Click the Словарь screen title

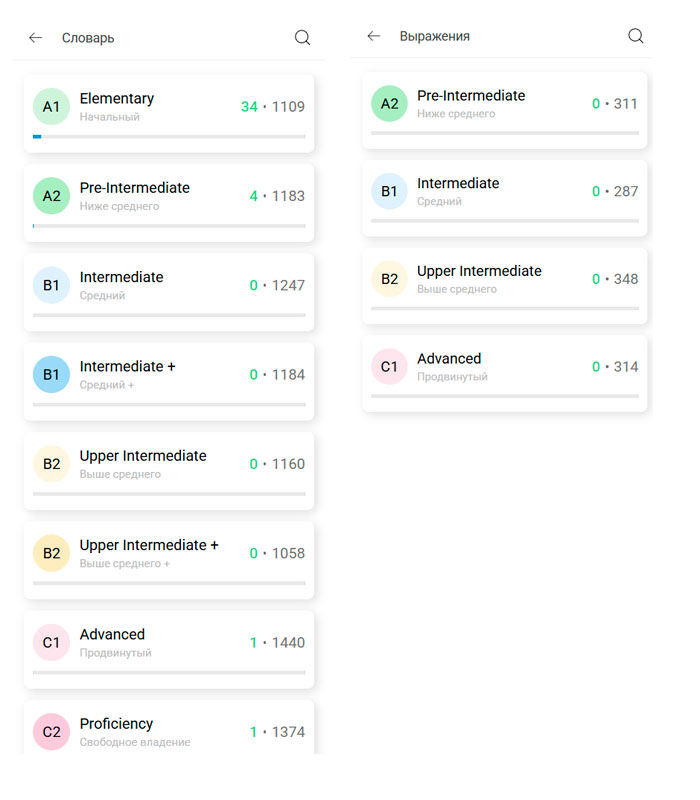coord(88,38)
